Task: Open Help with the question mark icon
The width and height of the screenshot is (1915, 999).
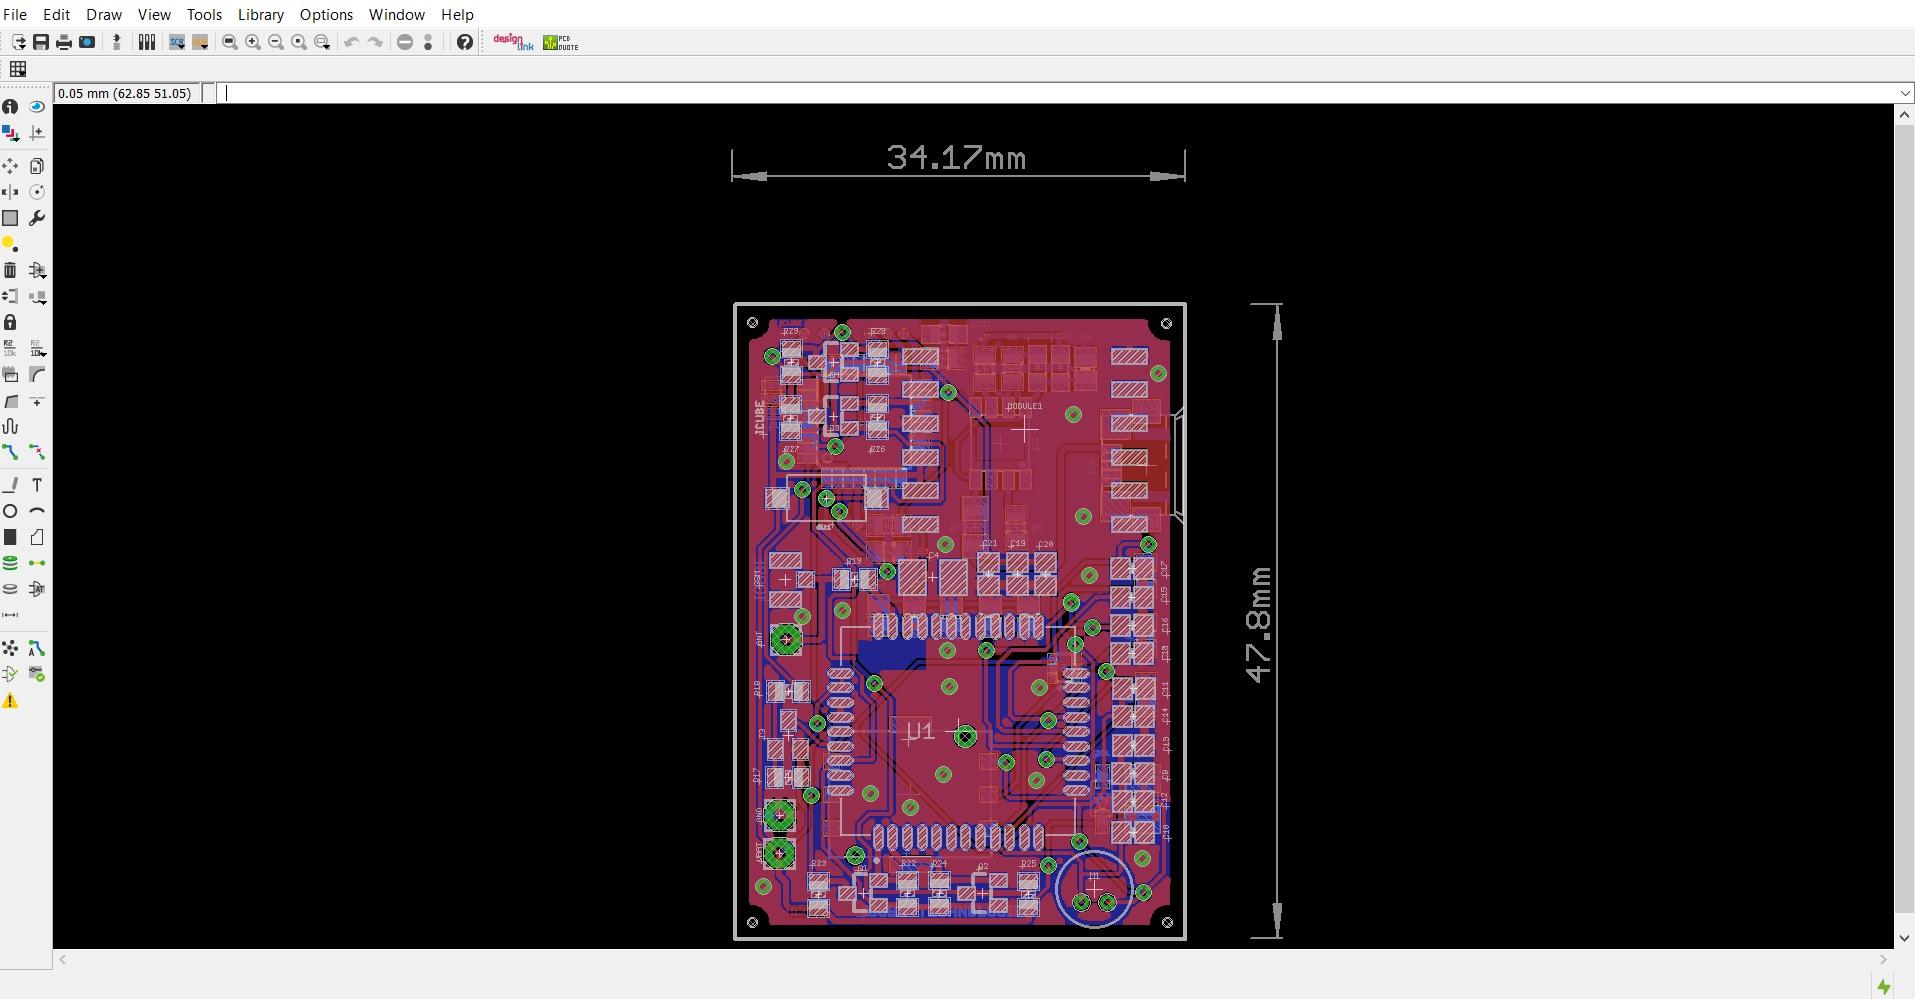Action: coord(464,42)
